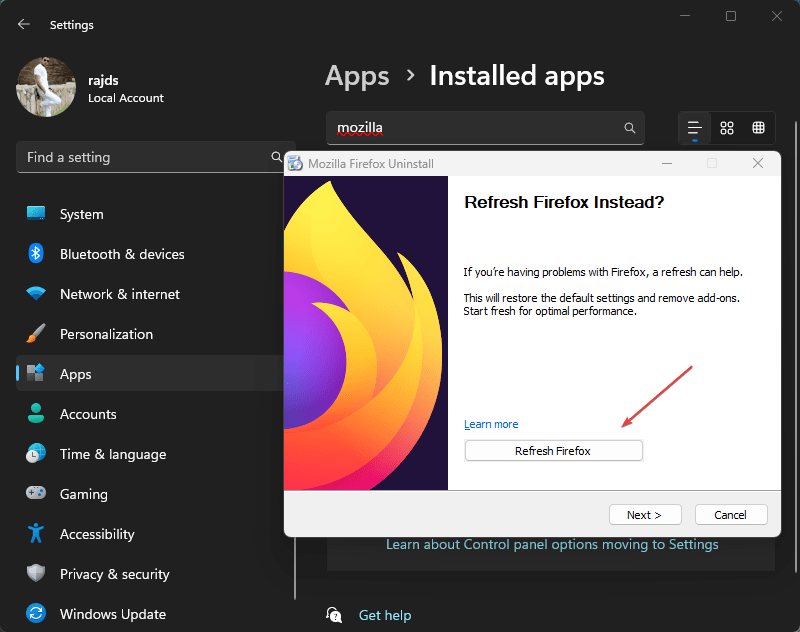Click the System monitor icon
800x632 pixels.
pyautogui.click(x=36, y=213)
